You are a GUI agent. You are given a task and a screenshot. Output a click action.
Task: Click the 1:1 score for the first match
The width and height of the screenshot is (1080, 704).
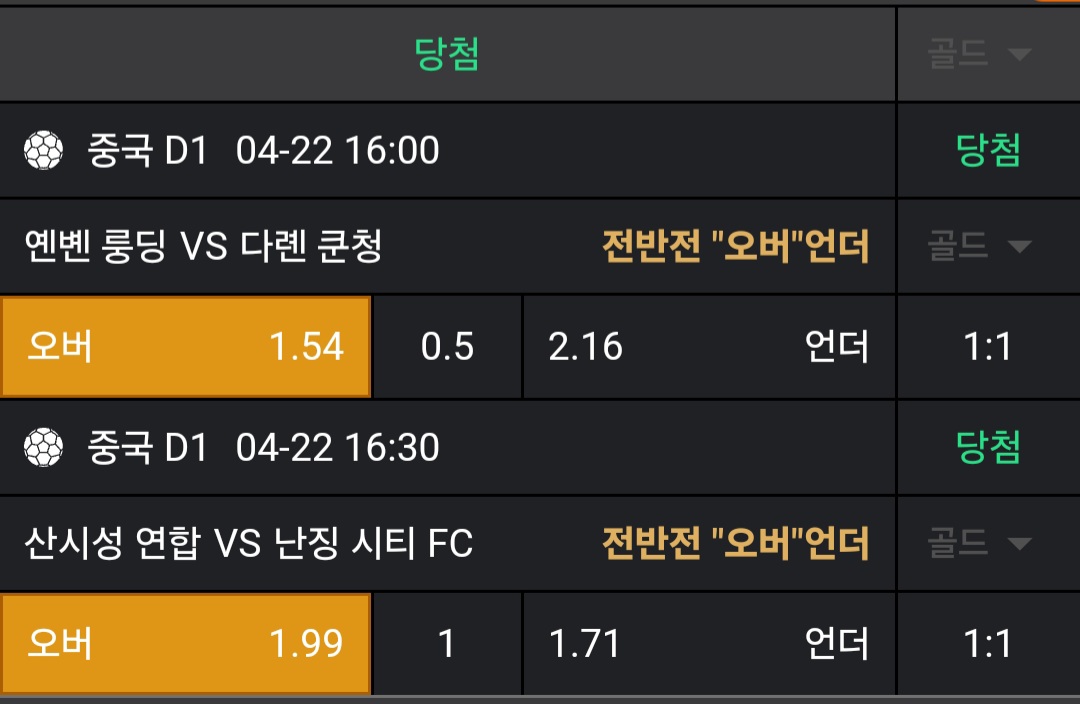988,347
